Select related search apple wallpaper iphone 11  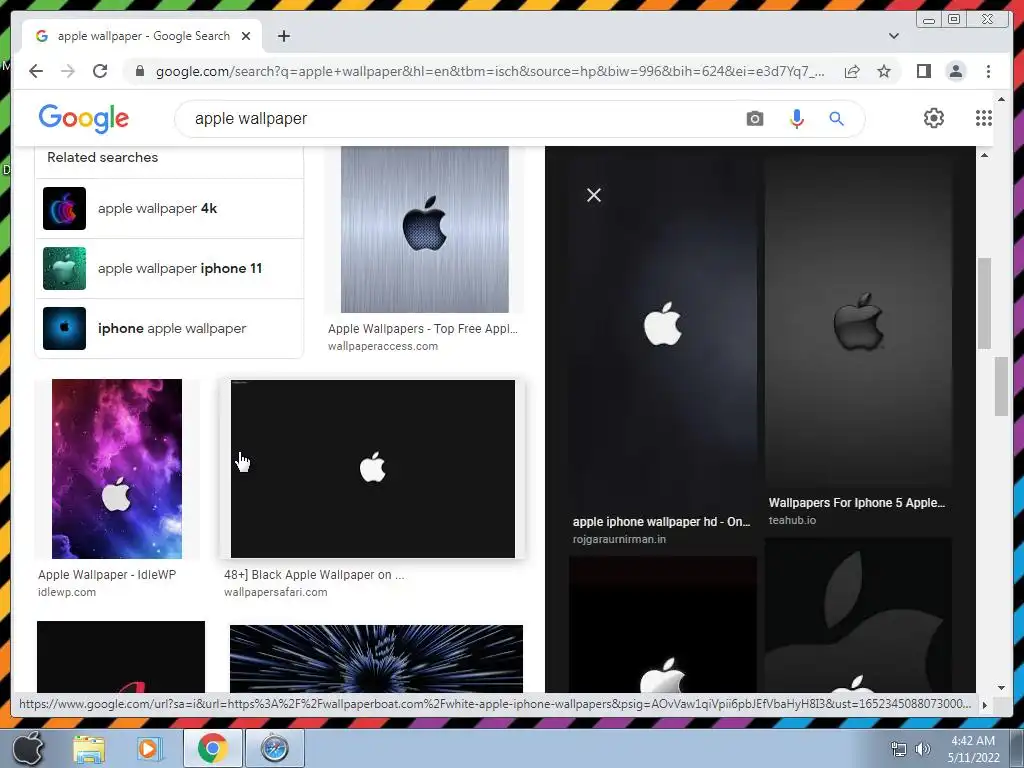169,268
